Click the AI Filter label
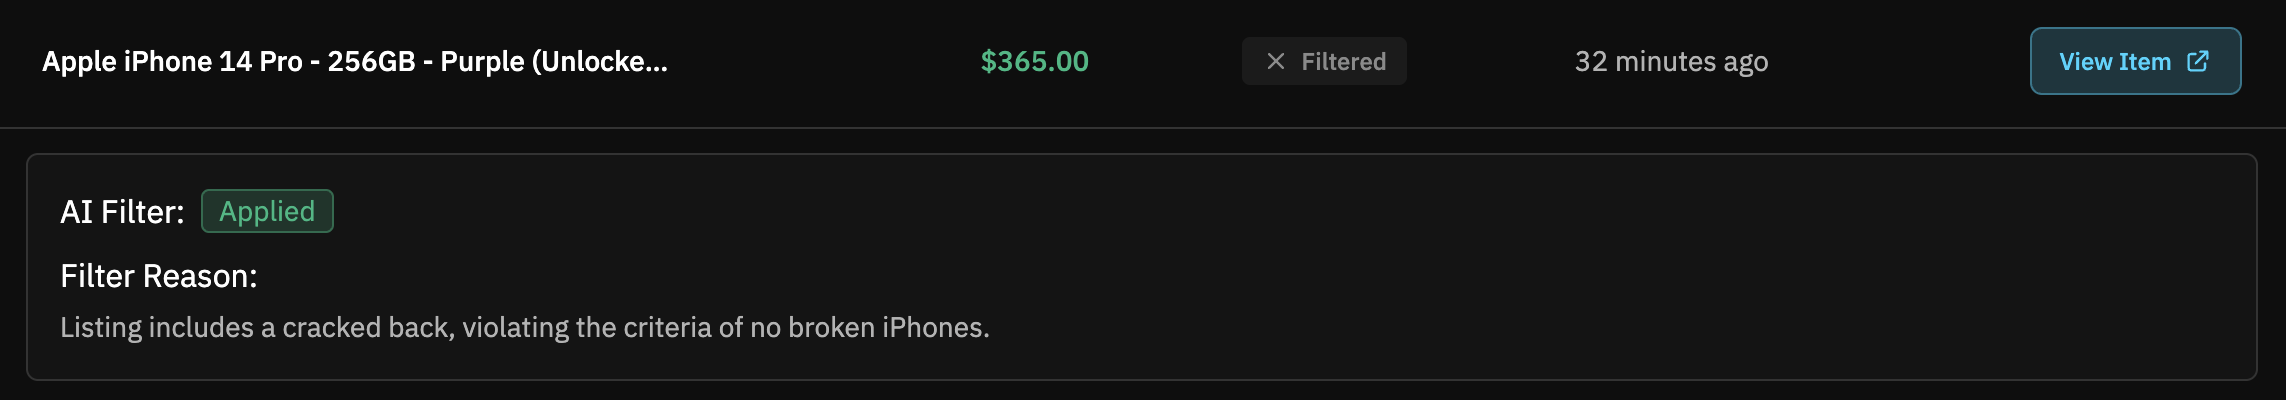Viewport: 2286px width, 400px height. 122,211
